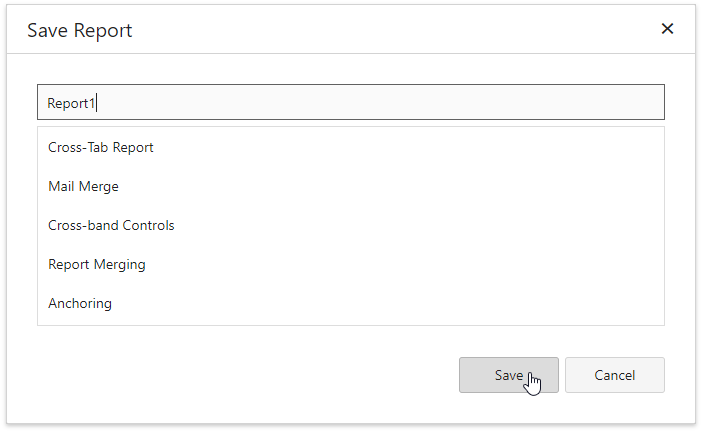Abort saving by clicking Cancel
The height and width of the screenshot is (432, 702).
(614, 375)
